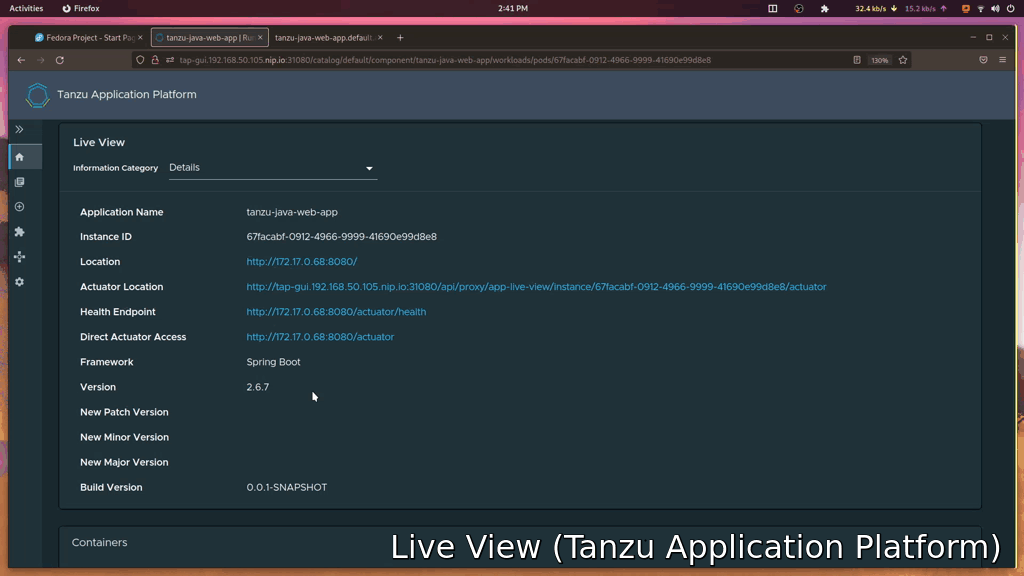
Task: Switch to the Fedora Project Start Page tab
Action: [x=84, y=38]
